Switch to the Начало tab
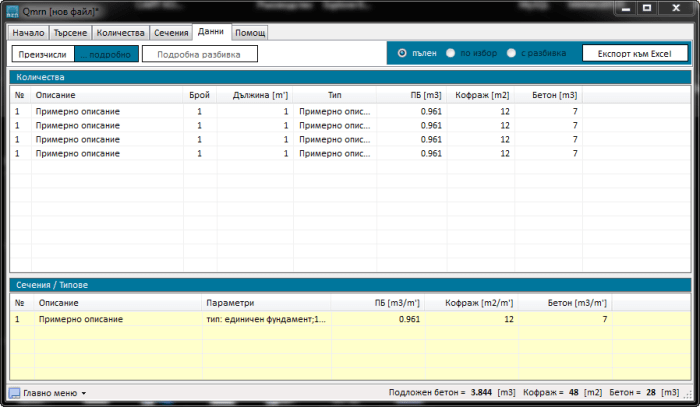Screen dimensions: 700x407 coord(28,33)
